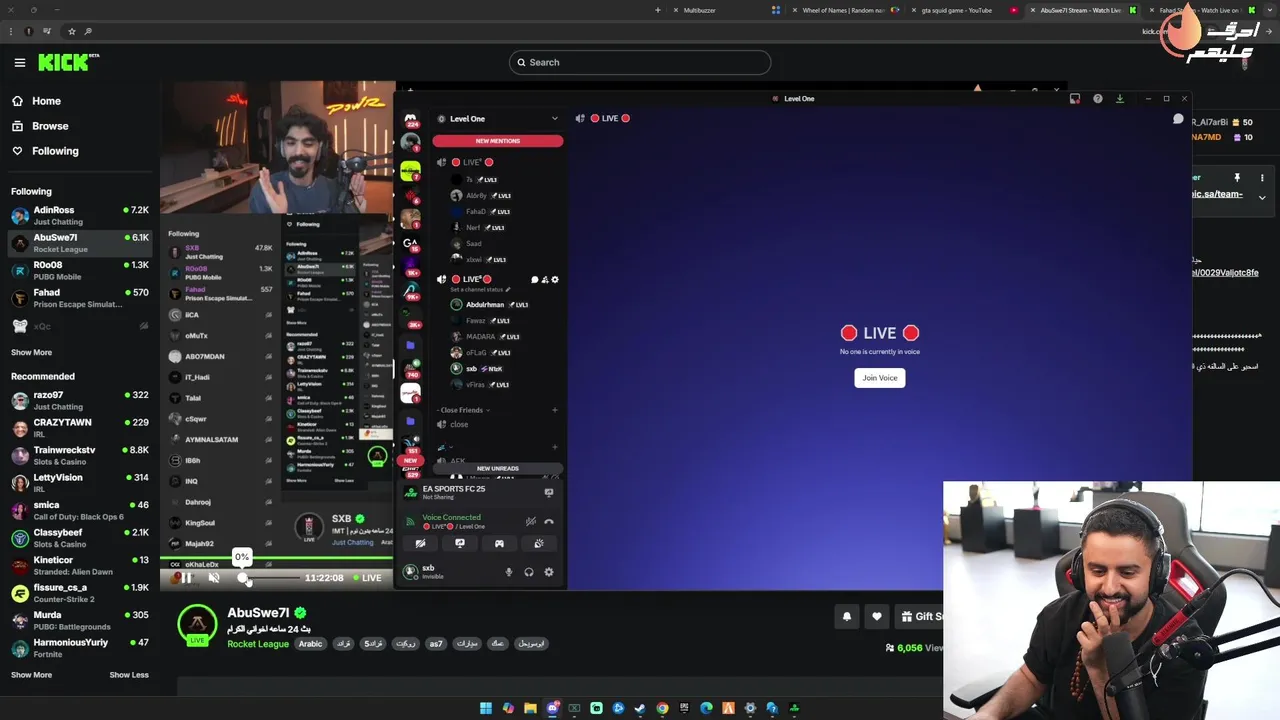Jump to LIVE in stream player
This screenshot has height=720, width=1280.
[368, 577]
